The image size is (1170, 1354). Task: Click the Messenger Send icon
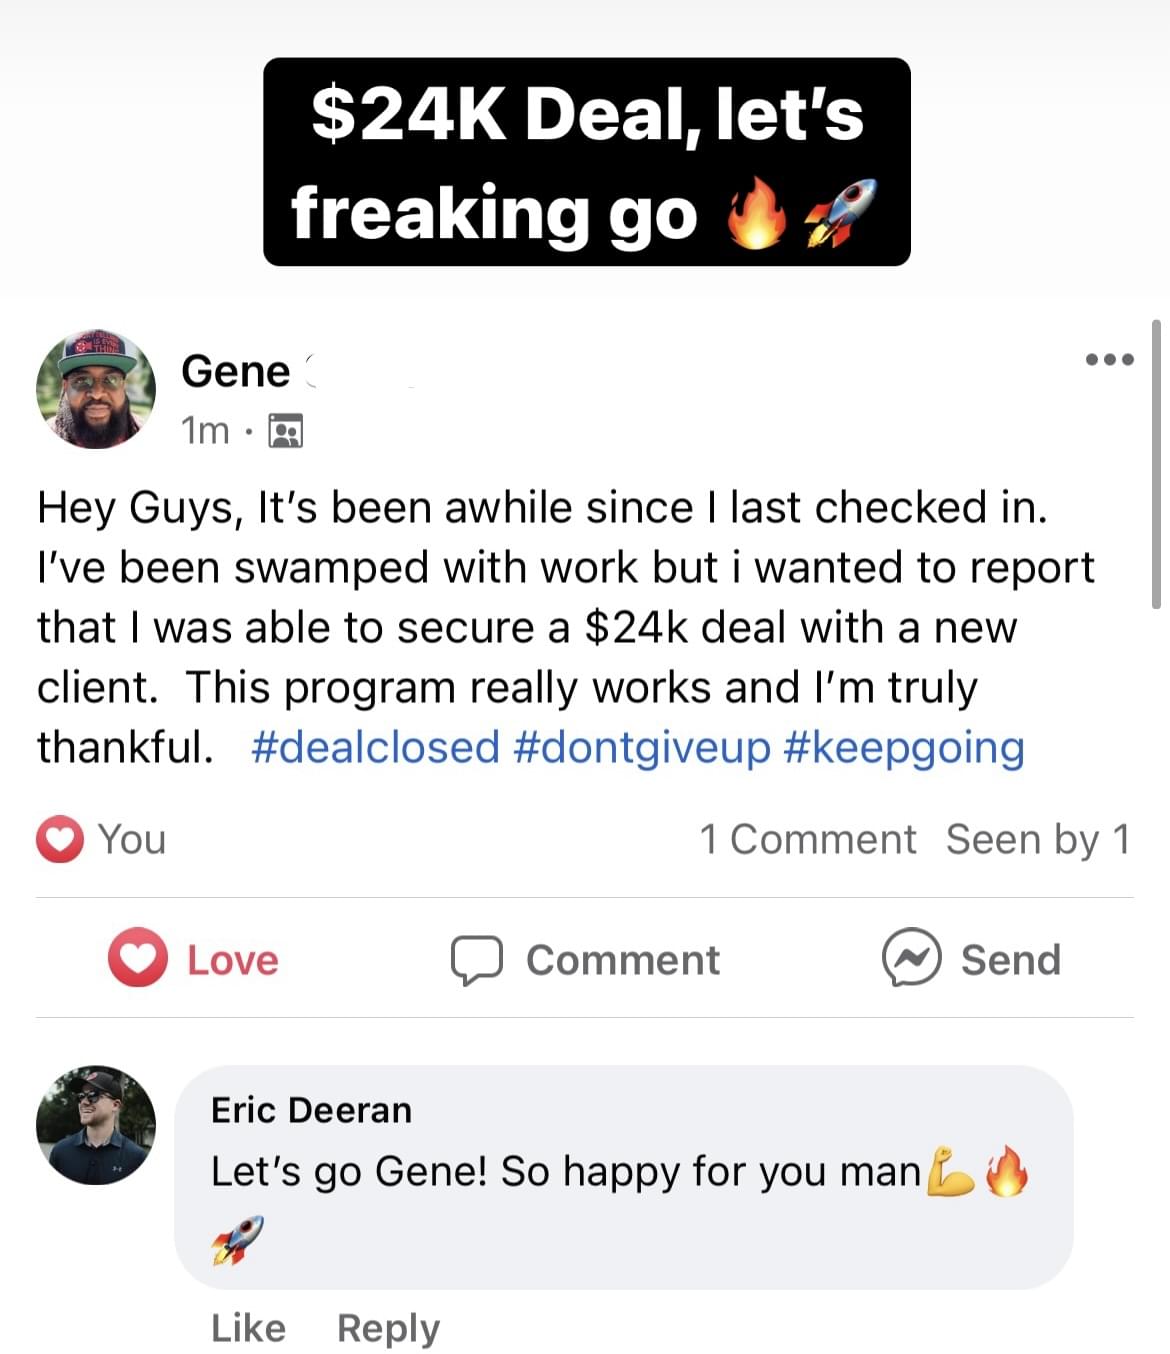click(911, 958)
